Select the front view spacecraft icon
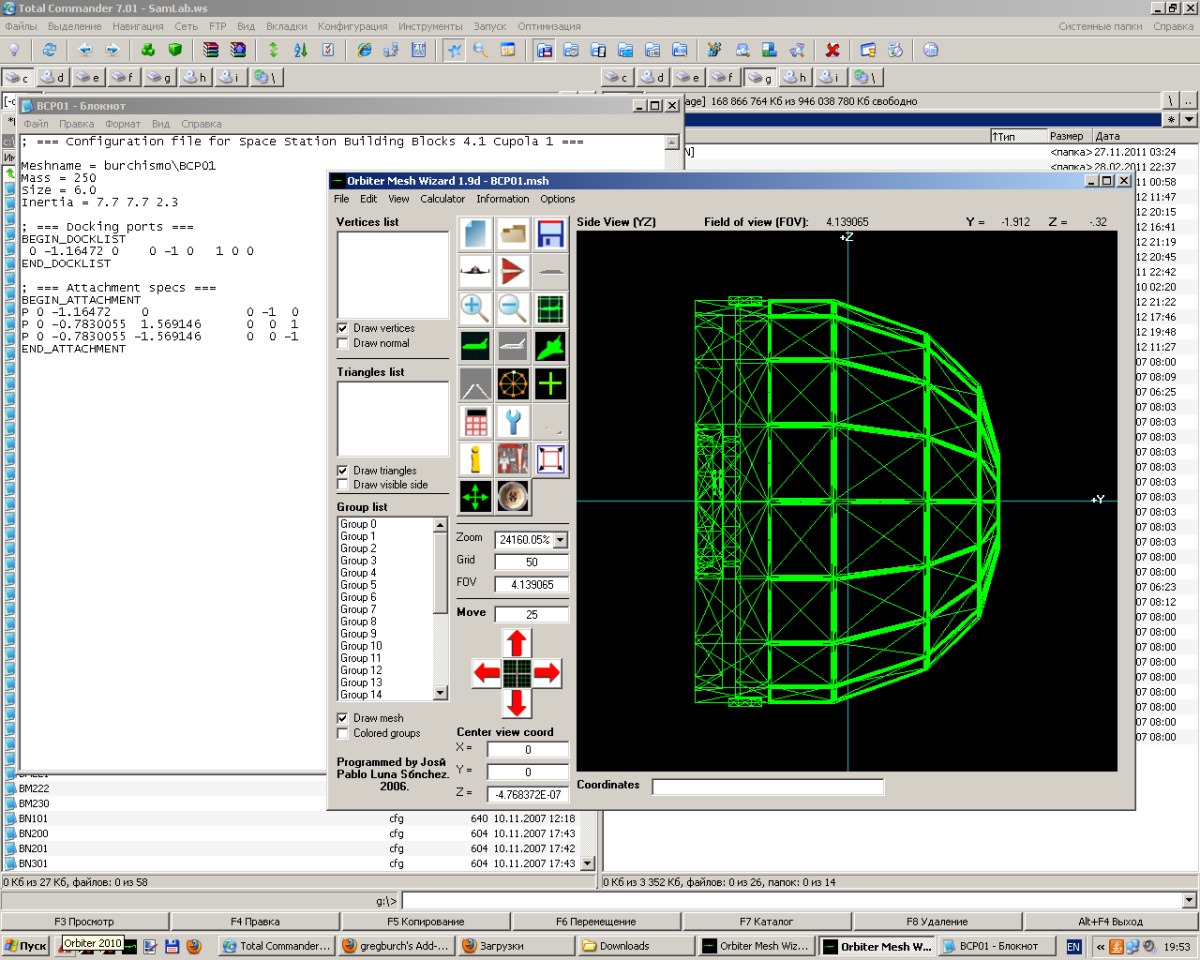1200x960 pixels. click(x=476, y=271)
